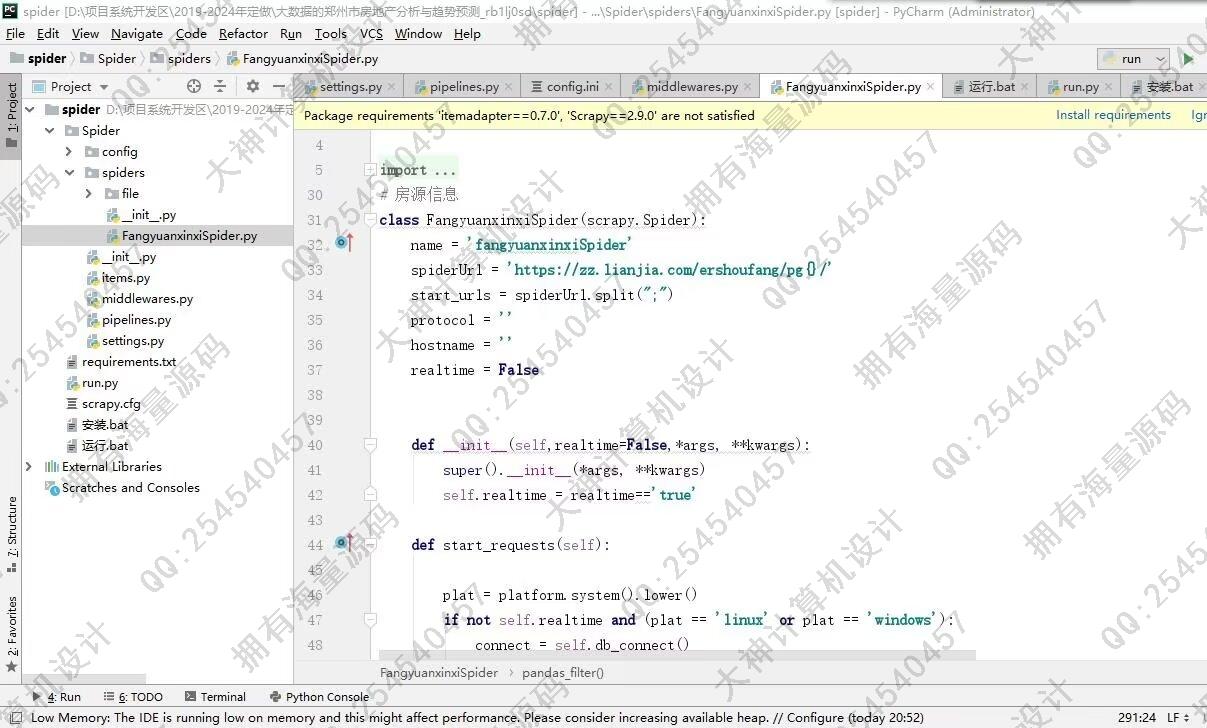This screenshot has height=728, width=1207.
Task: Click the 291:24 cursor position indicator
Action: pyautogui.click(x=1137, y=717)
